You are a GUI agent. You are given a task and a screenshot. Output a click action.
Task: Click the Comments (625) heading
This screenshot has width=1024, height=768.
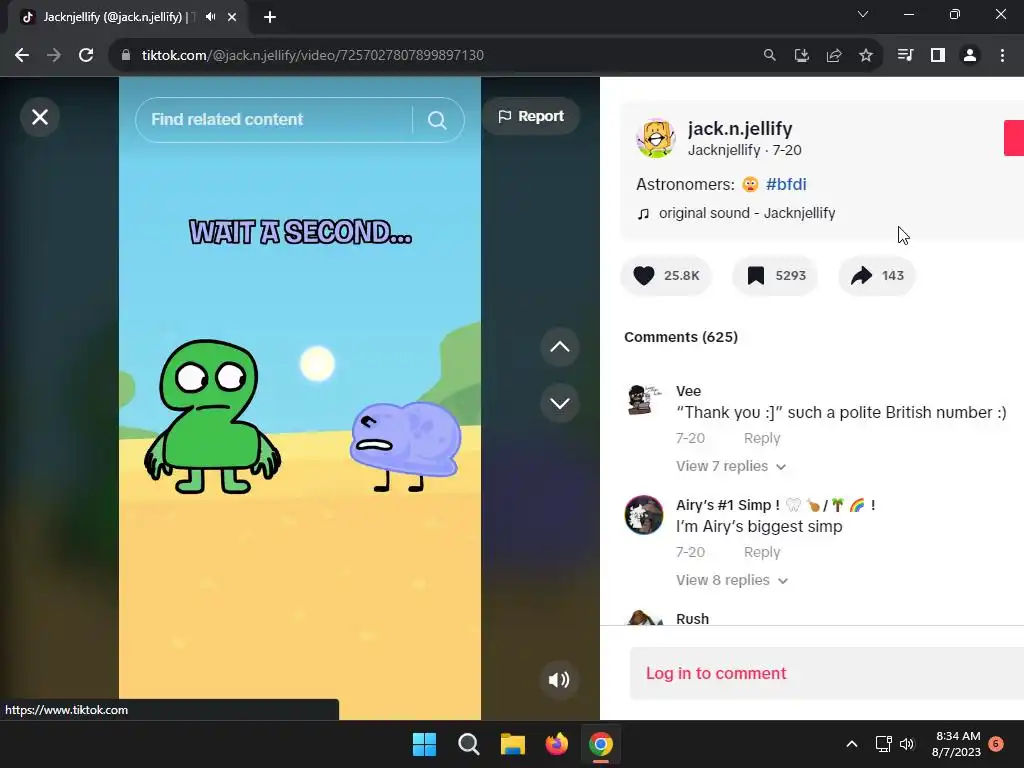click(680, 337)
